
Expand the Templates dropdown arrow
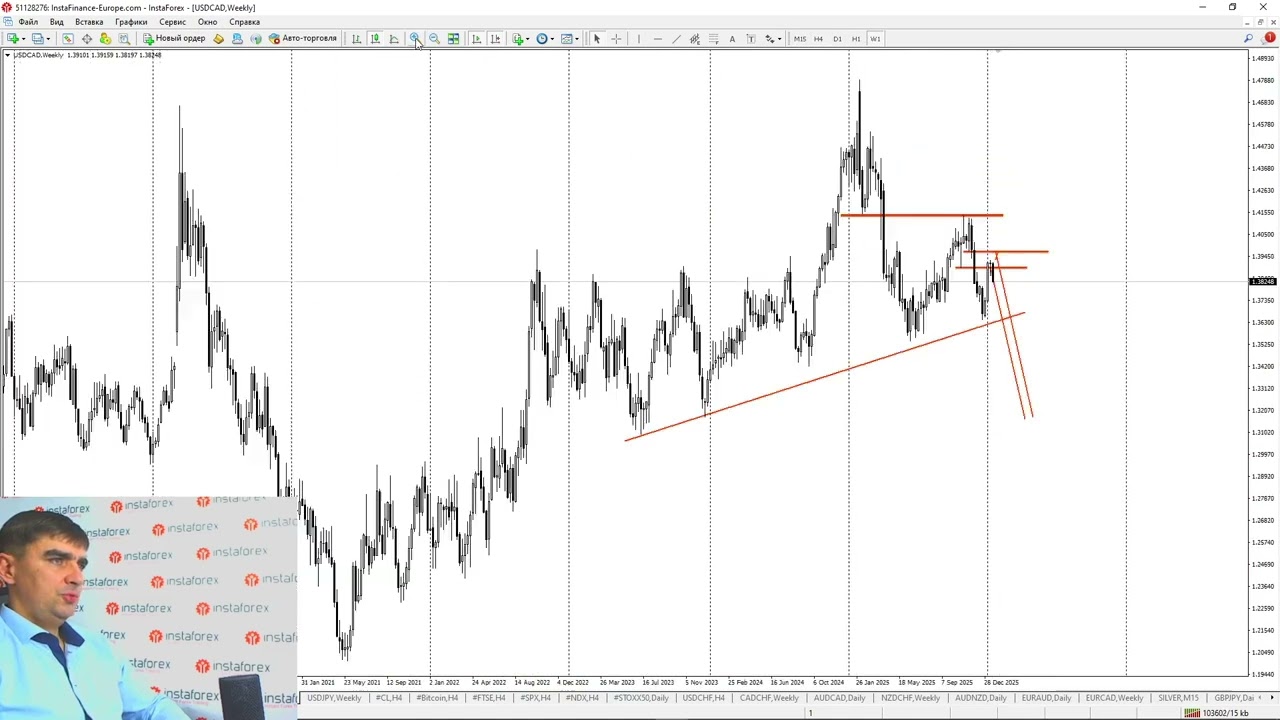click(x=577, y=39)
